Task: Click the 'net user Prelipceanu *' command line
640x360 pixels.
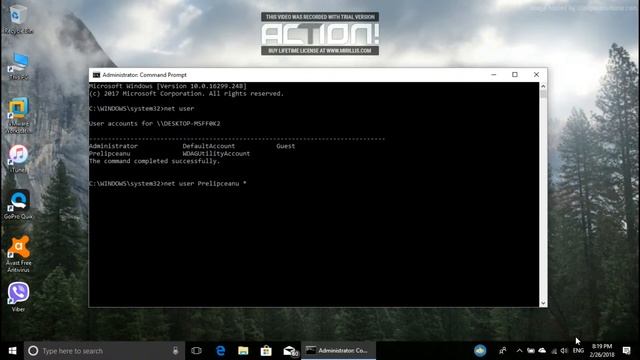Action: click(167, 184)
